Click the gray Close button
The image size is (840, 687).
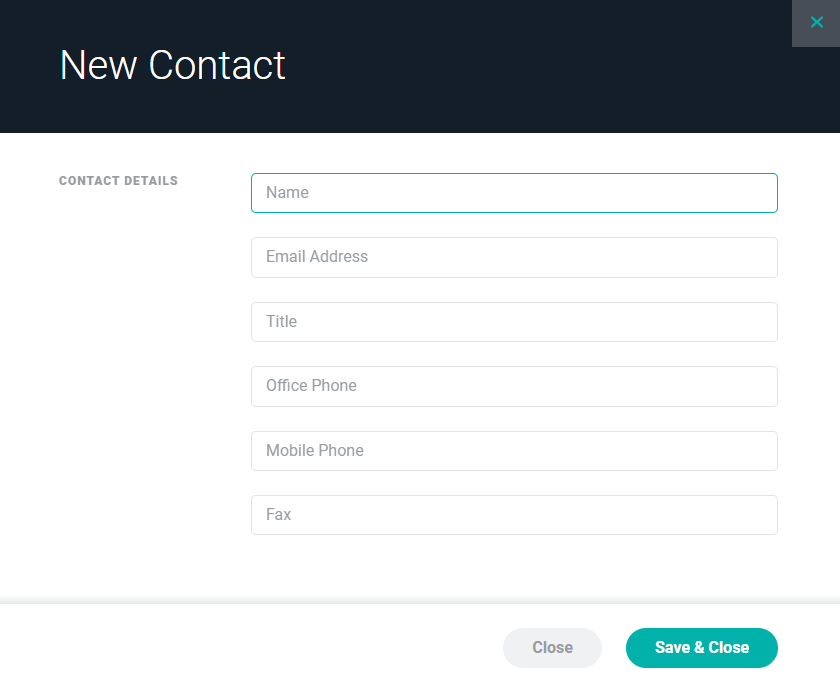552,648
